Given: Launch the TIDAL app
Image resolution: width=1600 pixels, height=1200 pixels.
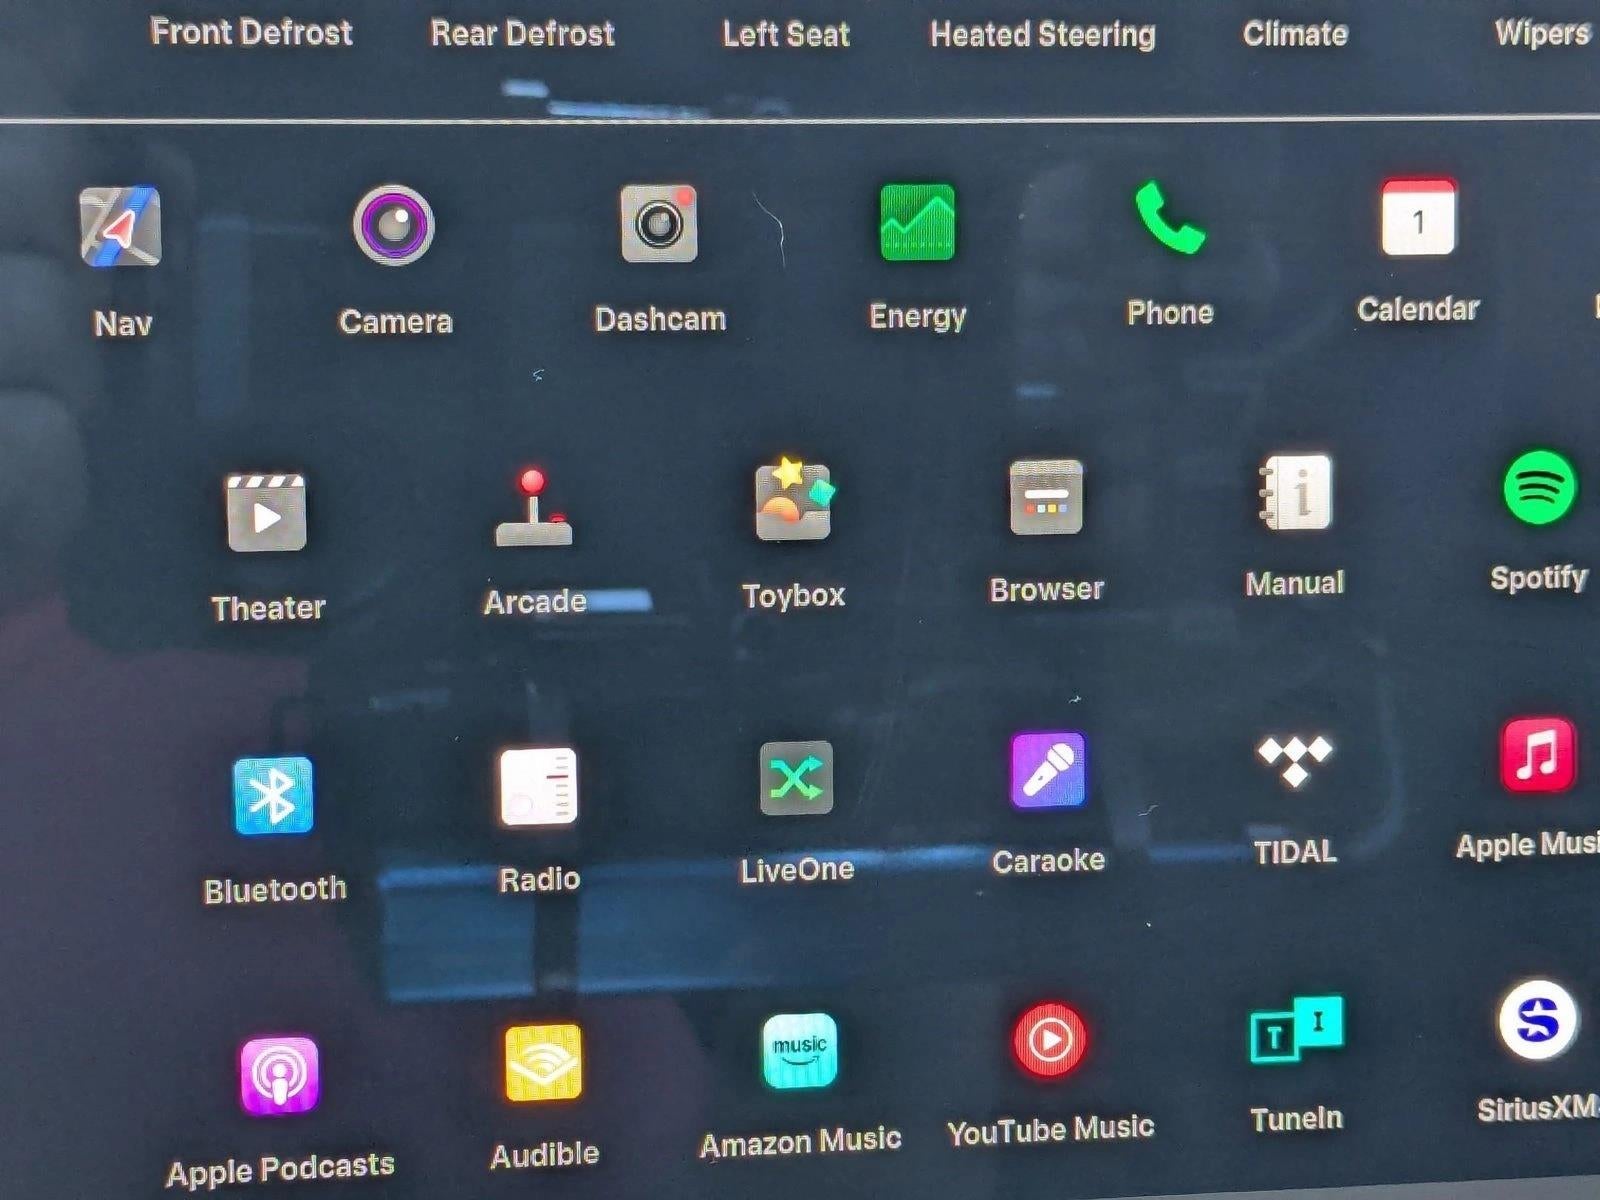Looking at the screenshot, I should tap(1295, 760).
